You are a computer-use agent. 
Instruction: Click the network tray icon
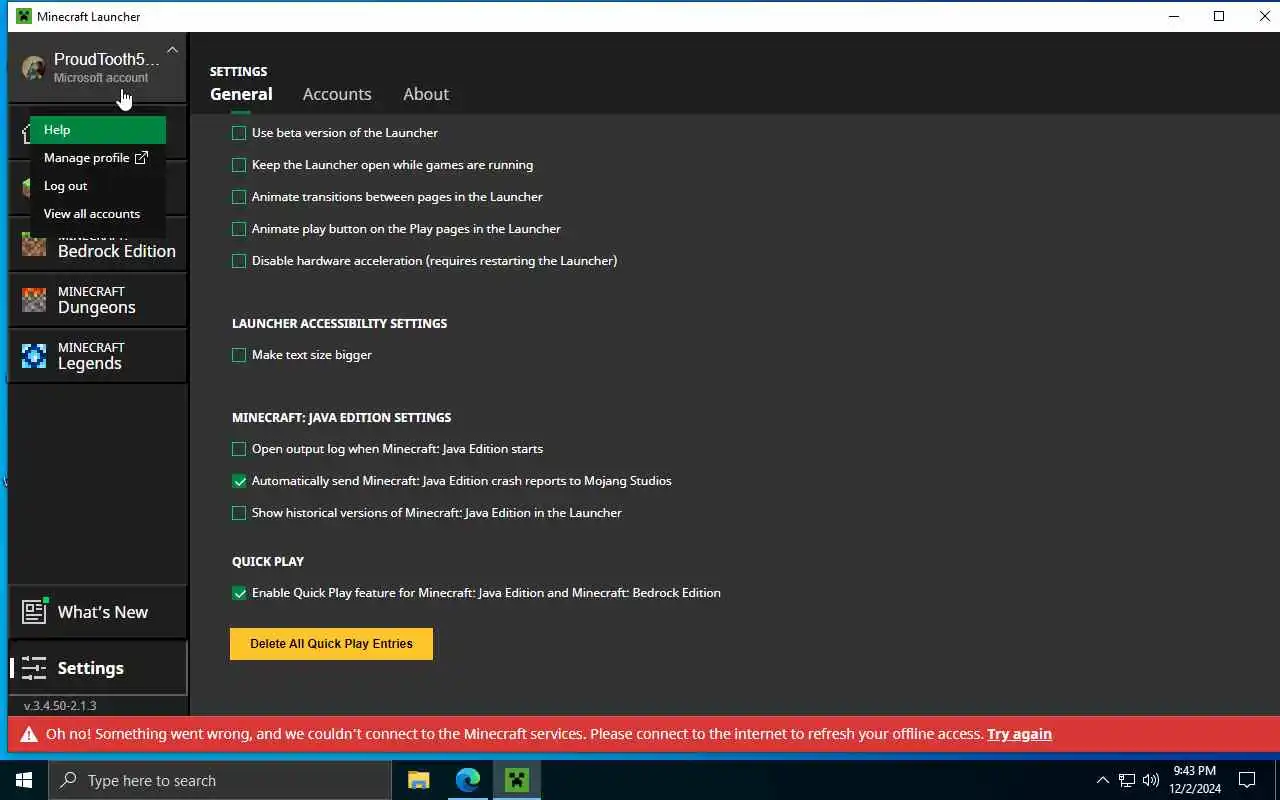[x=1127, y=781]
